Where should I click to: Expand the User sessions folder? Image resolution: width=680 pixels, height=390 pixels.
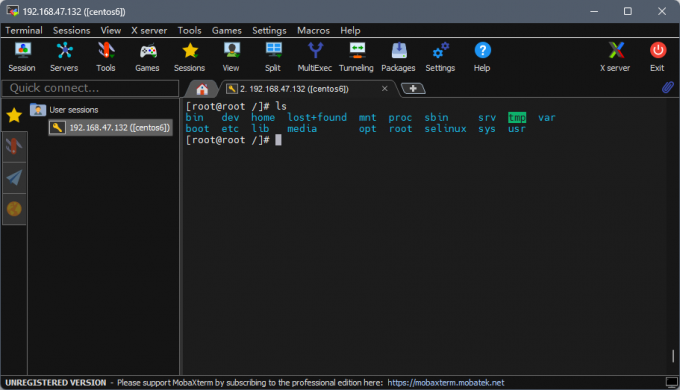click(64, 110)
